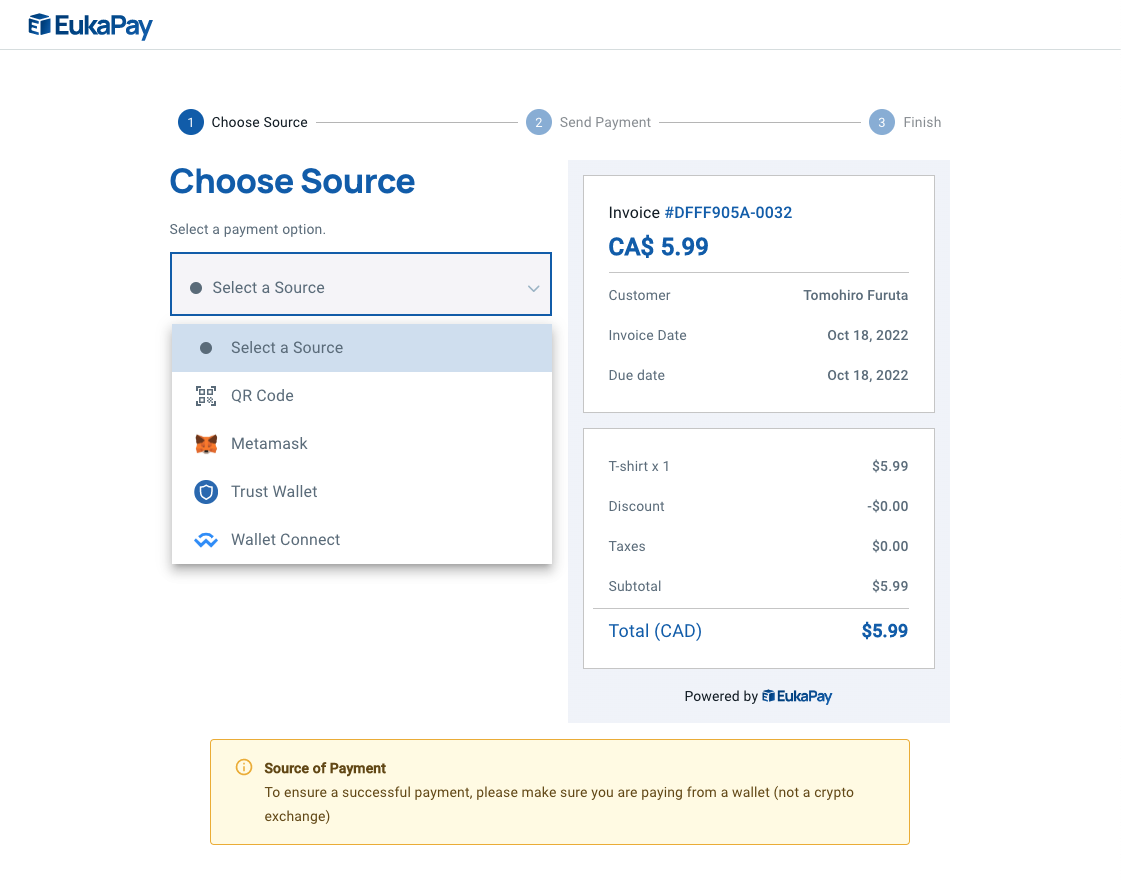This screenshot has height=880, width=1121.
Task: Choose Metamask as payment source
Action: click(x=362, y=444)
